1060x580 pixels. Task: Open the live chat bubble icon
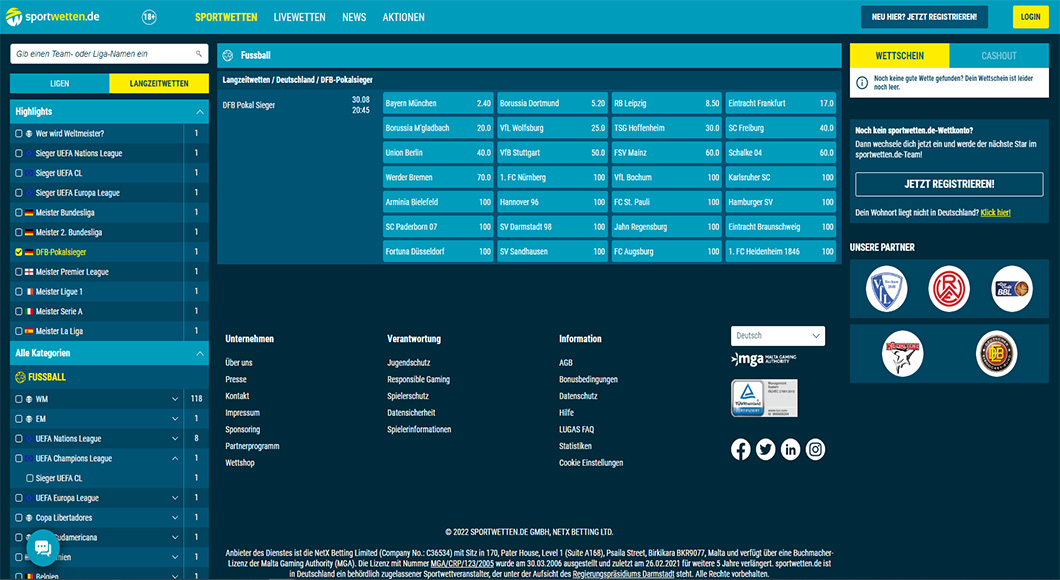[43, 548]
